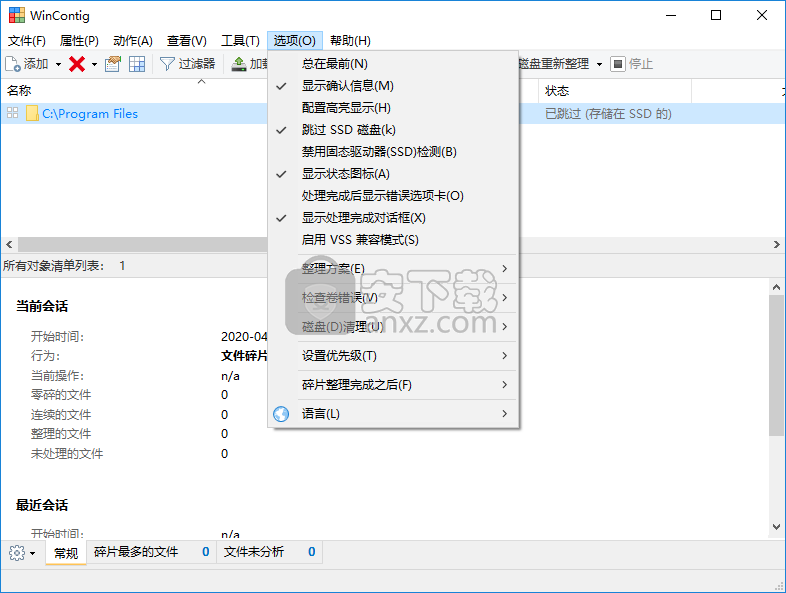Screen dimensions: 786x593
Task: Open the 工具(T) menu
Action: tap(240, 41)
